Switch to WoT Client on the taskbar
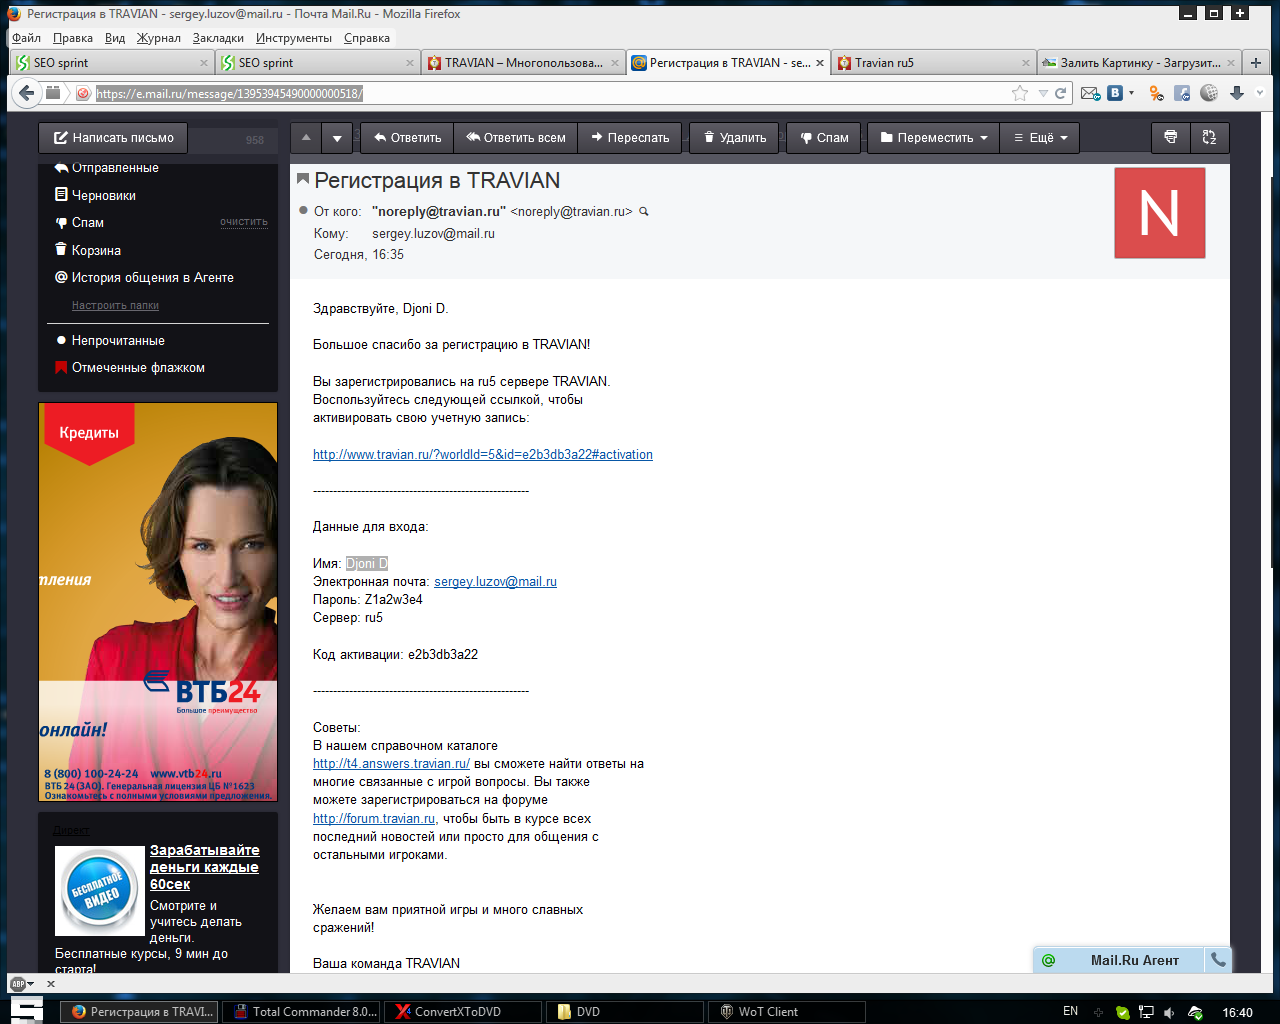Viewport: 1280px width, 1024px height. [x=787, y=1012]
